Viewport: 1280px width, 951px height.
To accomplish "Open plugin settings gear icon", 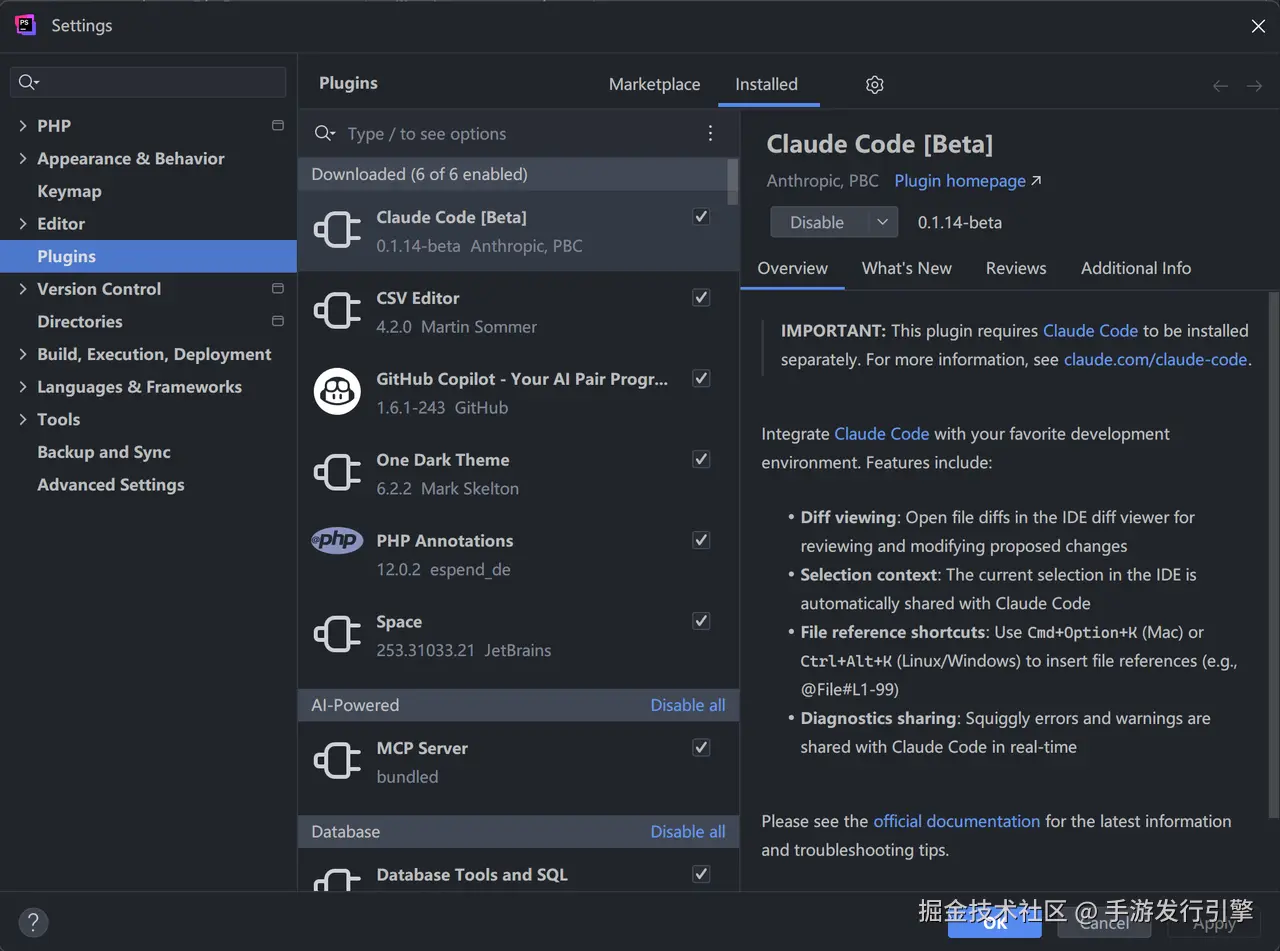I will click(x=875, y=84).
